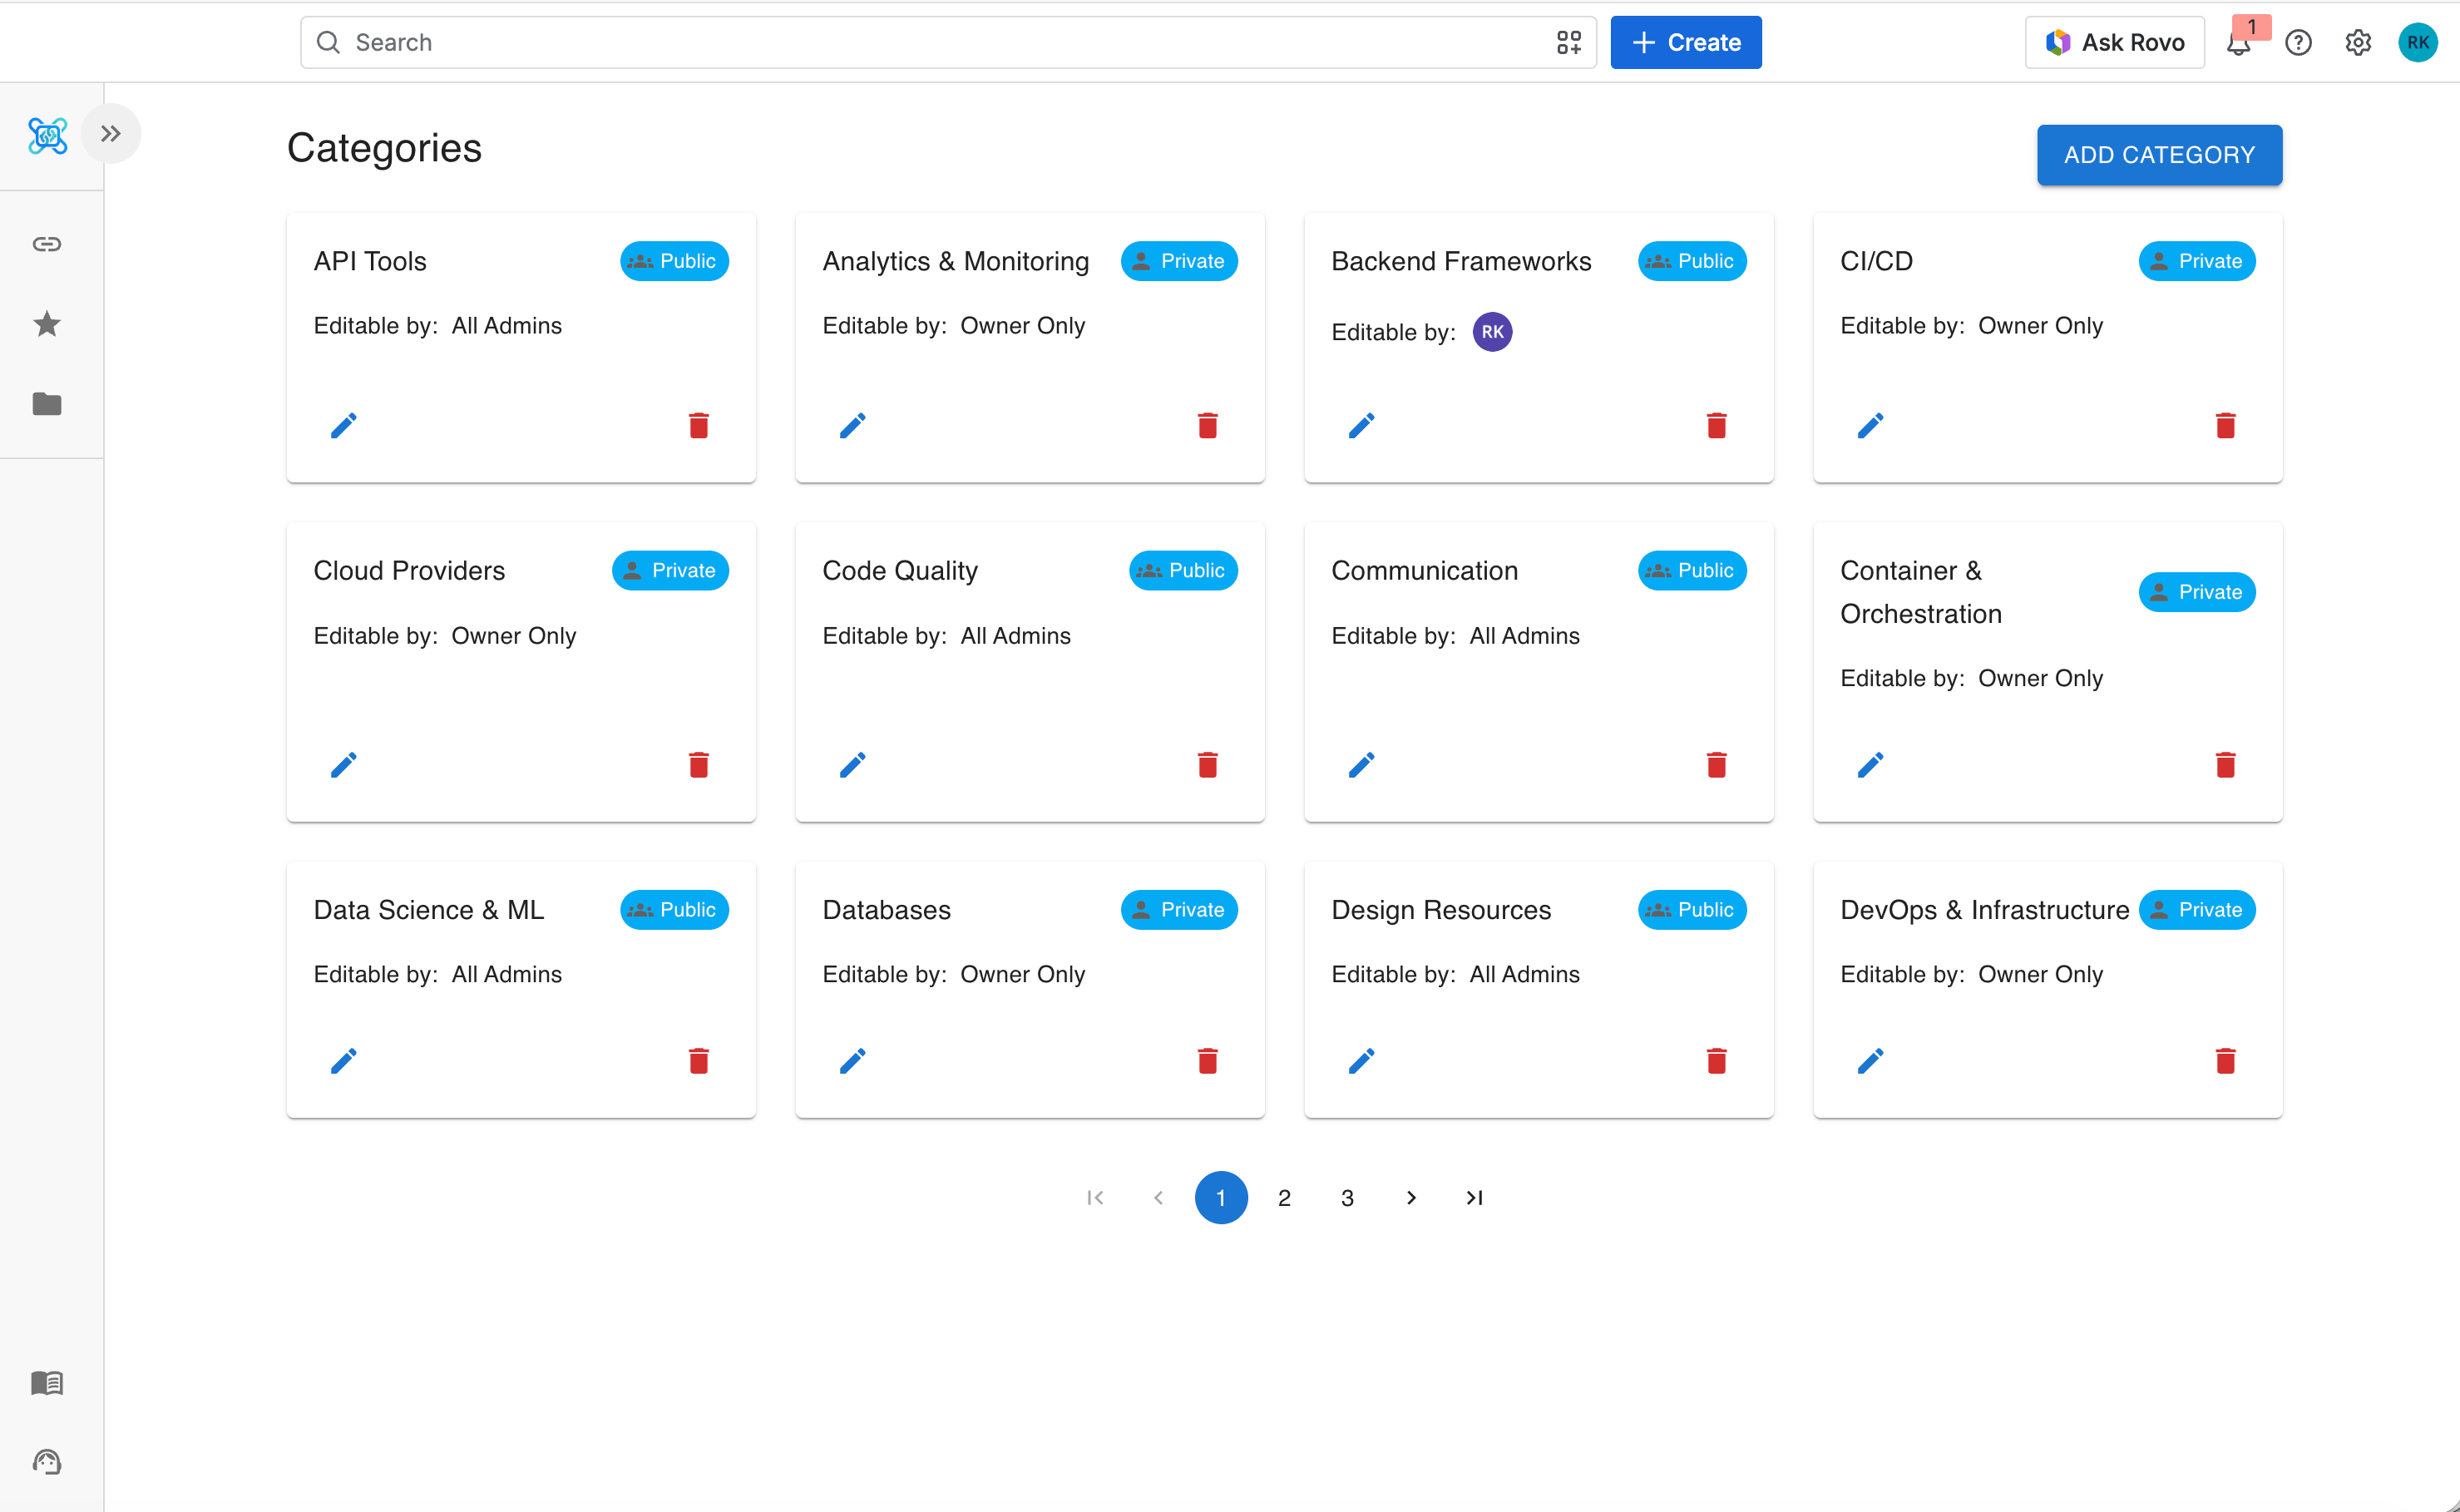Edit the Cloud Providers category
The height and width of the screenshot is (1512, 2460).
pos(343,766)
